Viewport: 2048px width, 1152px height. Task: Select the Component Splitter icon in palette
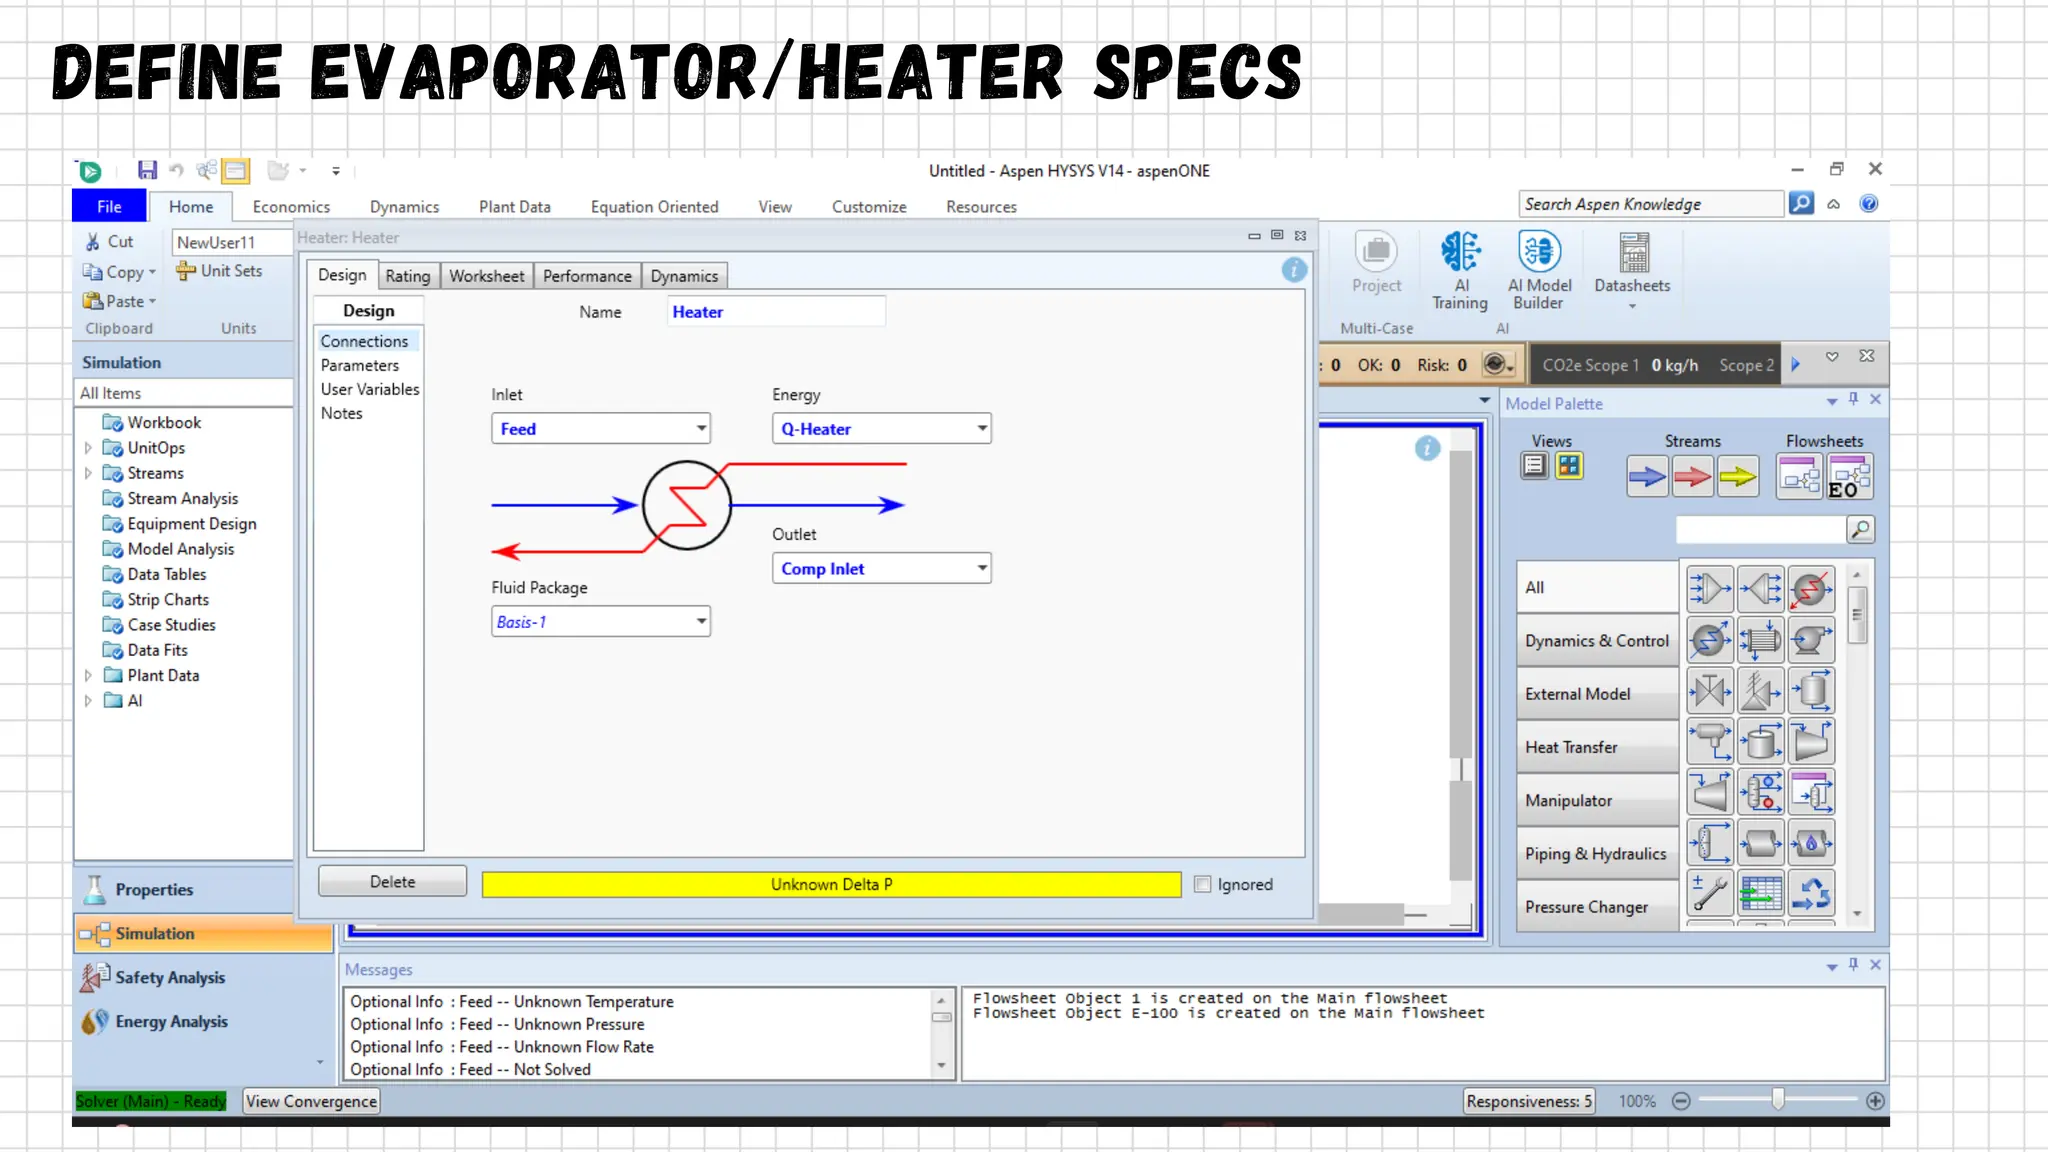(1709, 844)
